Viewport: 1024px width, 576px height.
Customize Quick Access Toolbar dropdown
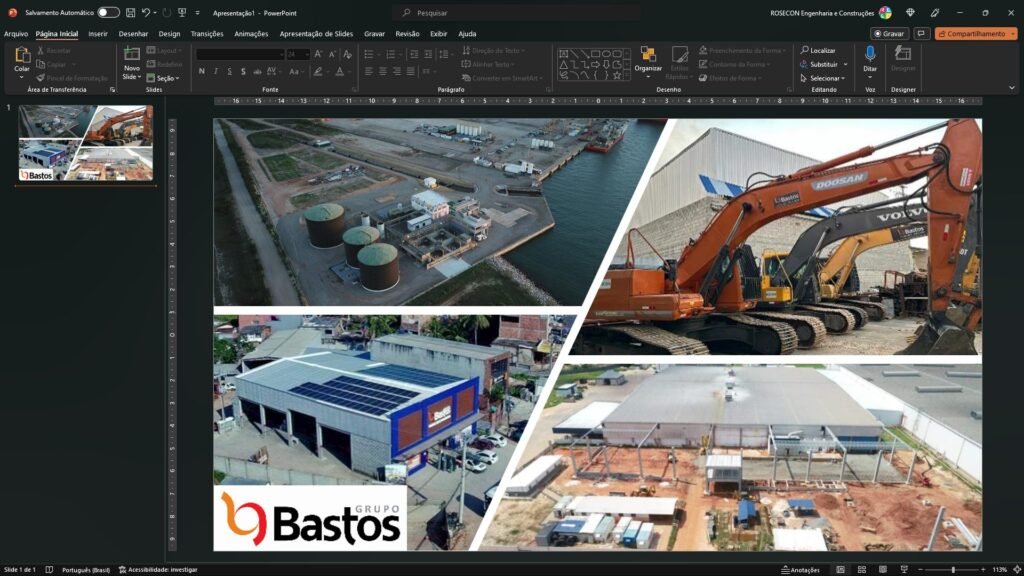click(x=197, y=12)
